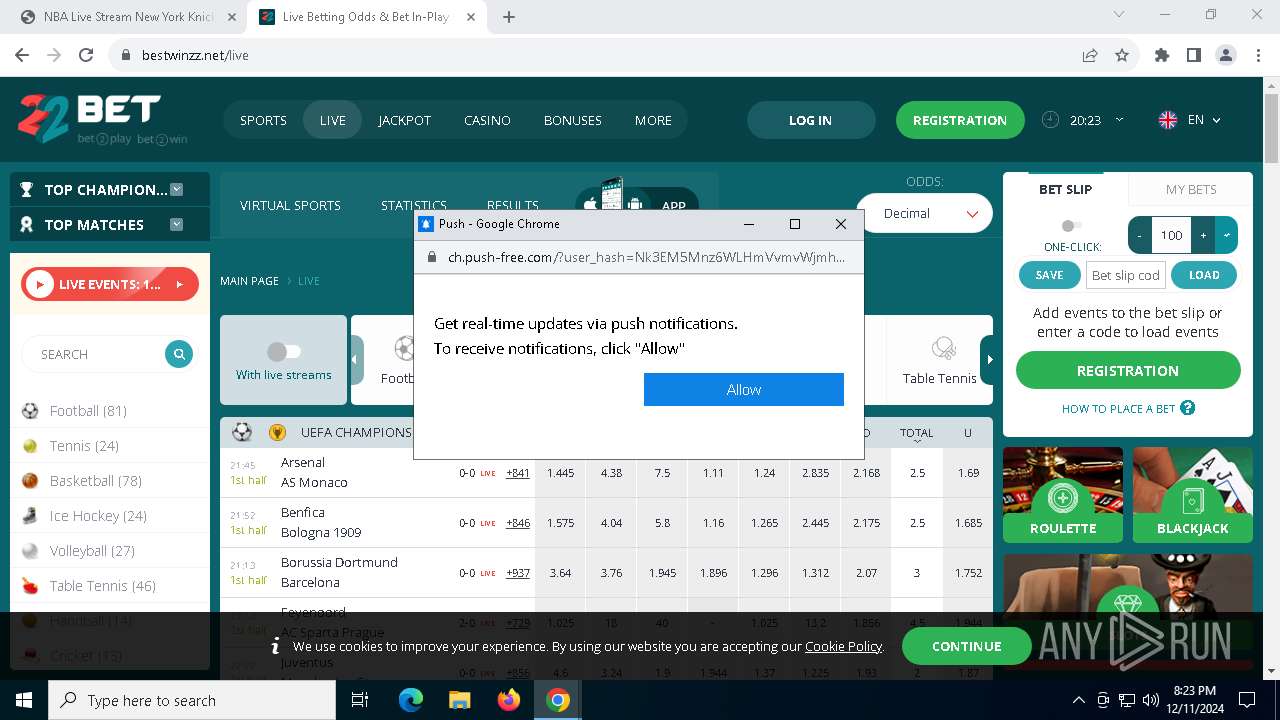Open the SPORTS menu
Screen dimensions: 1280x720
[263, 120]
